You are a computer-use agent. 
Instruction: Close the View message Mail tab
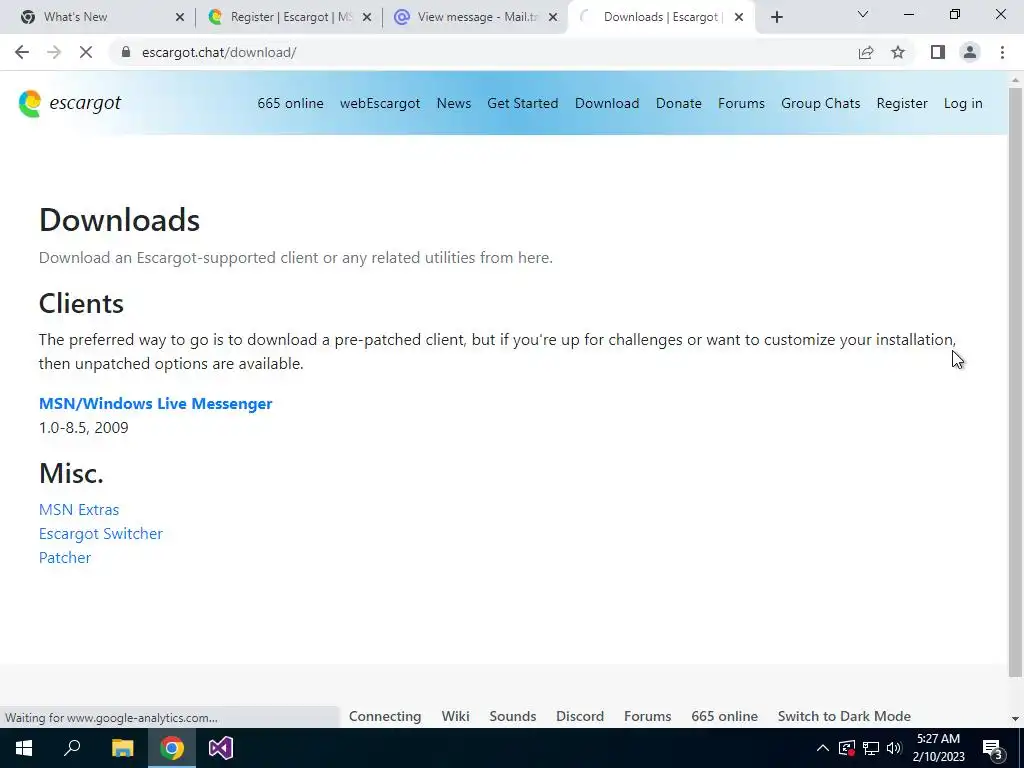click(x=553, y=17)
